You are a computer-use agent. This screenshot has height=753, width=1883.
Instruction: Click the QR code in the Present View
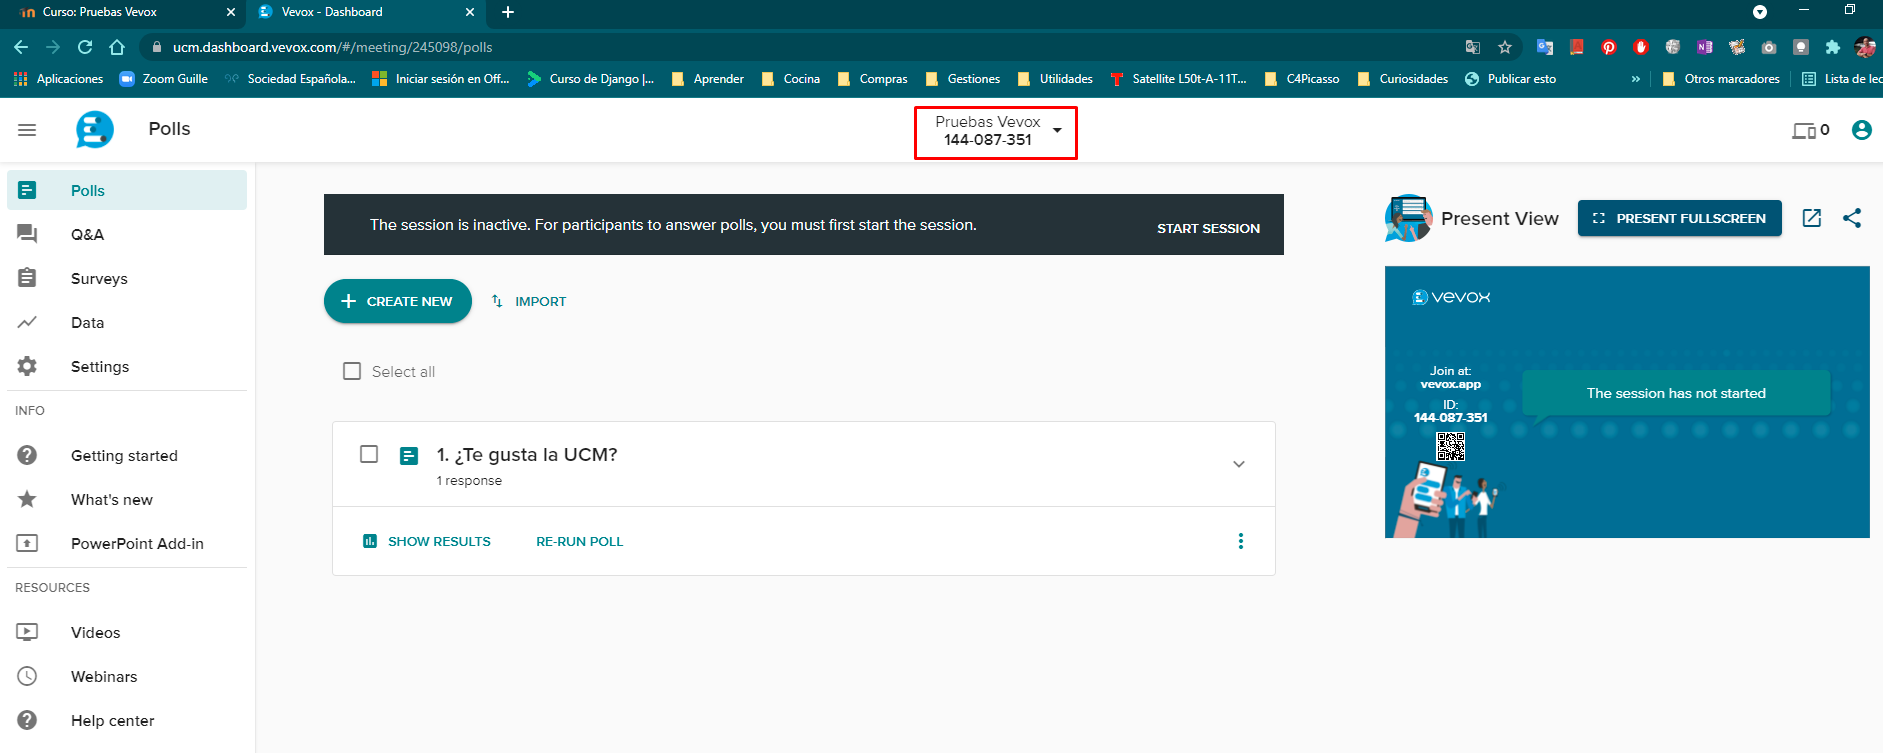pyautogui.click(x=1450, y=446)
